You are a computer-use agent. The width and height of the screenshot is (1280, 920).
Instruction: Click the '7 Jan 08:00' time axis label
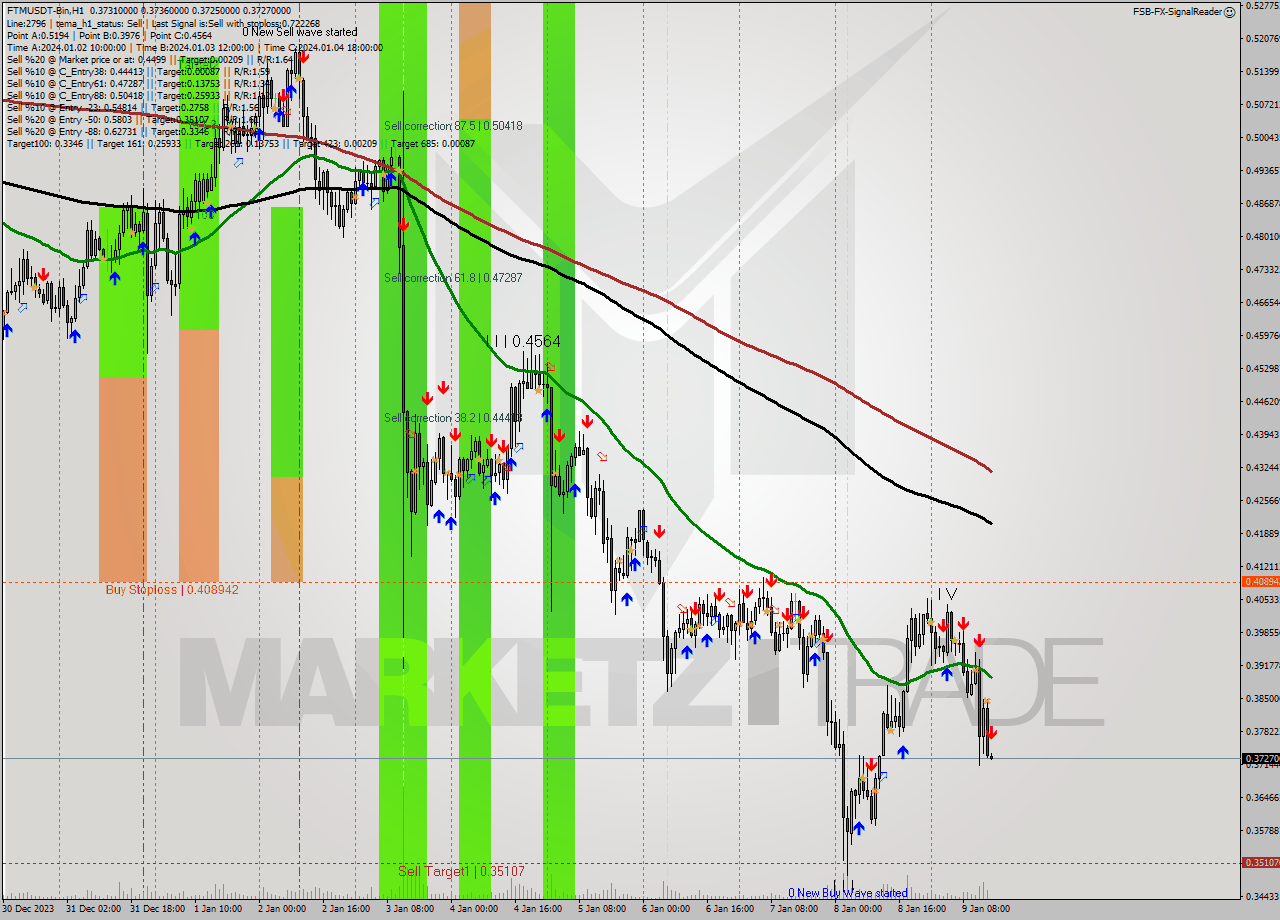pos(793,908)
